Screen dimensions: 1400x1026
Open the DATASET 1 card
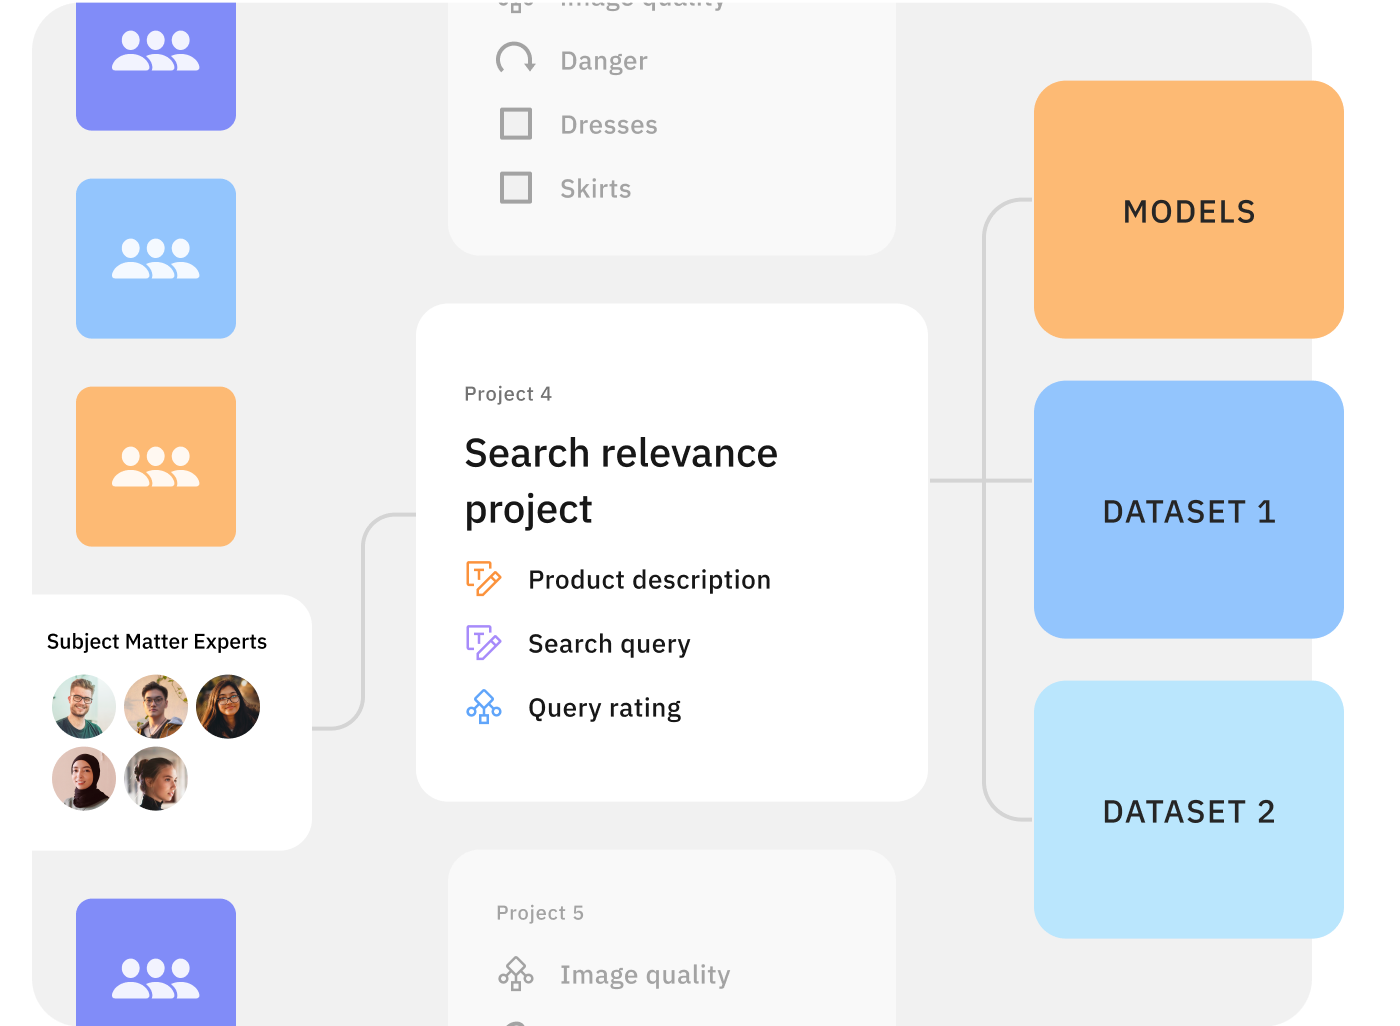[x=1188, y=511]
